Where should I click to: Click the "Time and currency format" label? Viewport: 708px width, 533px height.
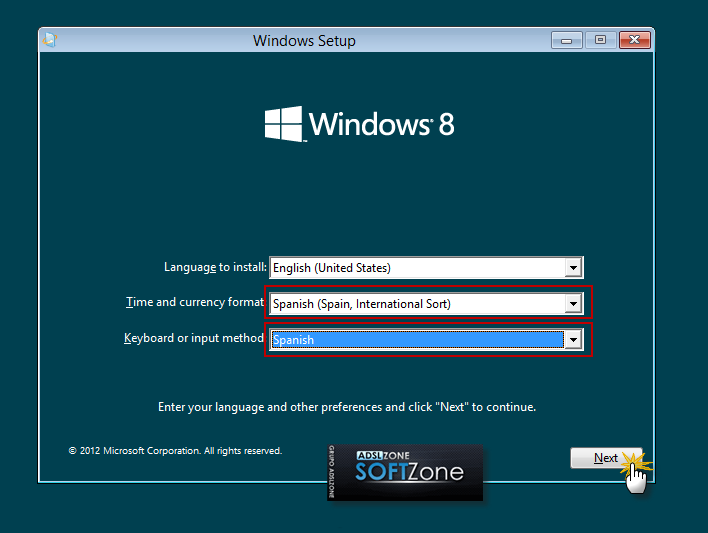195,302
